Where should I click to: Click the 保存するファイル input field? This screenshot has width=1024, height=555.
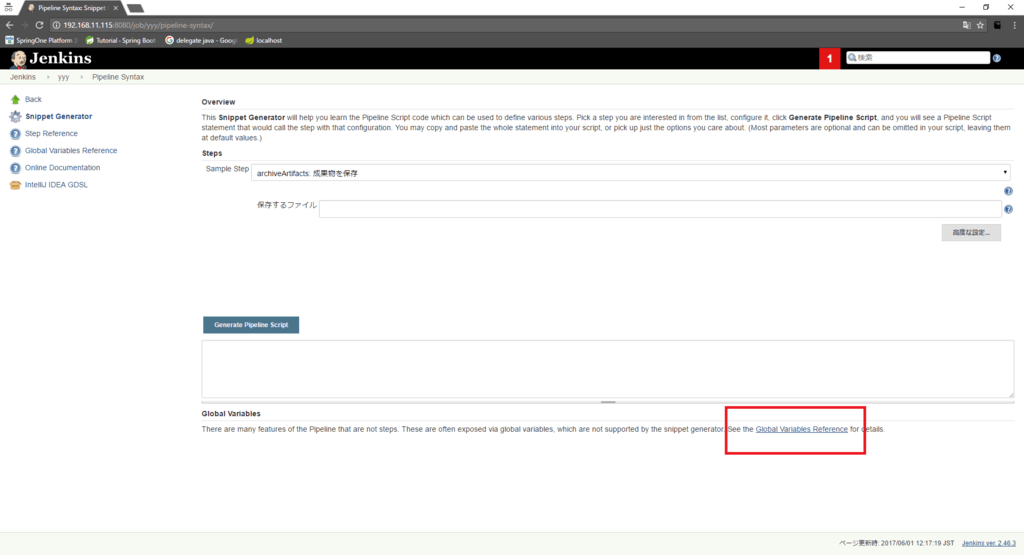pyautogui.click(x=660, y=208)
